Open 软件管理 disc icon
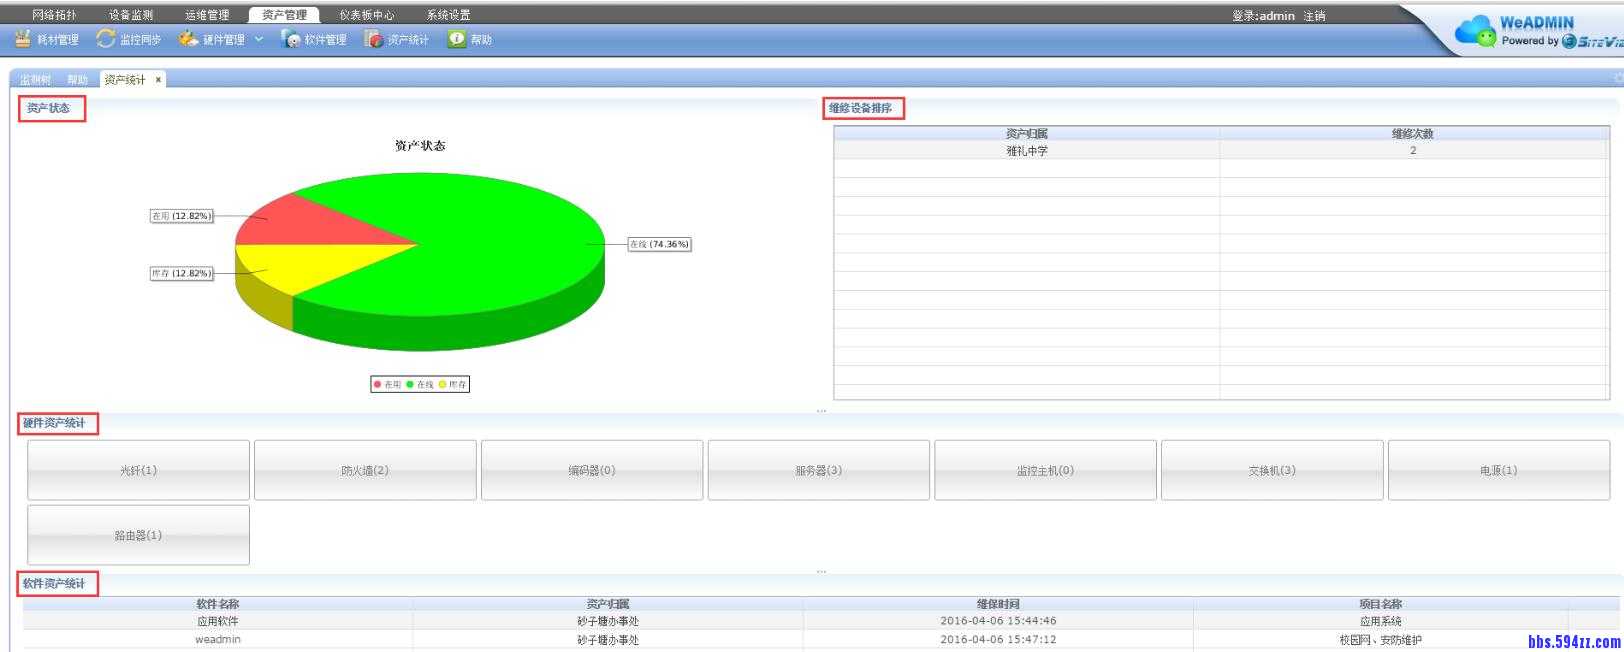The width and height of the screenshot is (1624, 652). click(291, 39)
